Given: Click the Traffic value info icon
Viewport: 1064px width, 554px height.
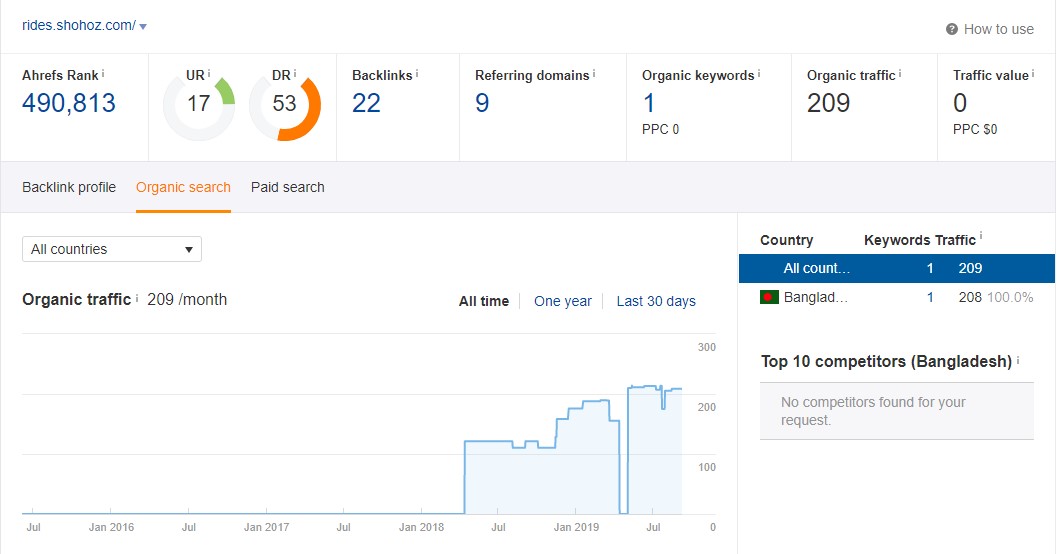Looking at the screenshot, I should click(x=1033, y=73).
